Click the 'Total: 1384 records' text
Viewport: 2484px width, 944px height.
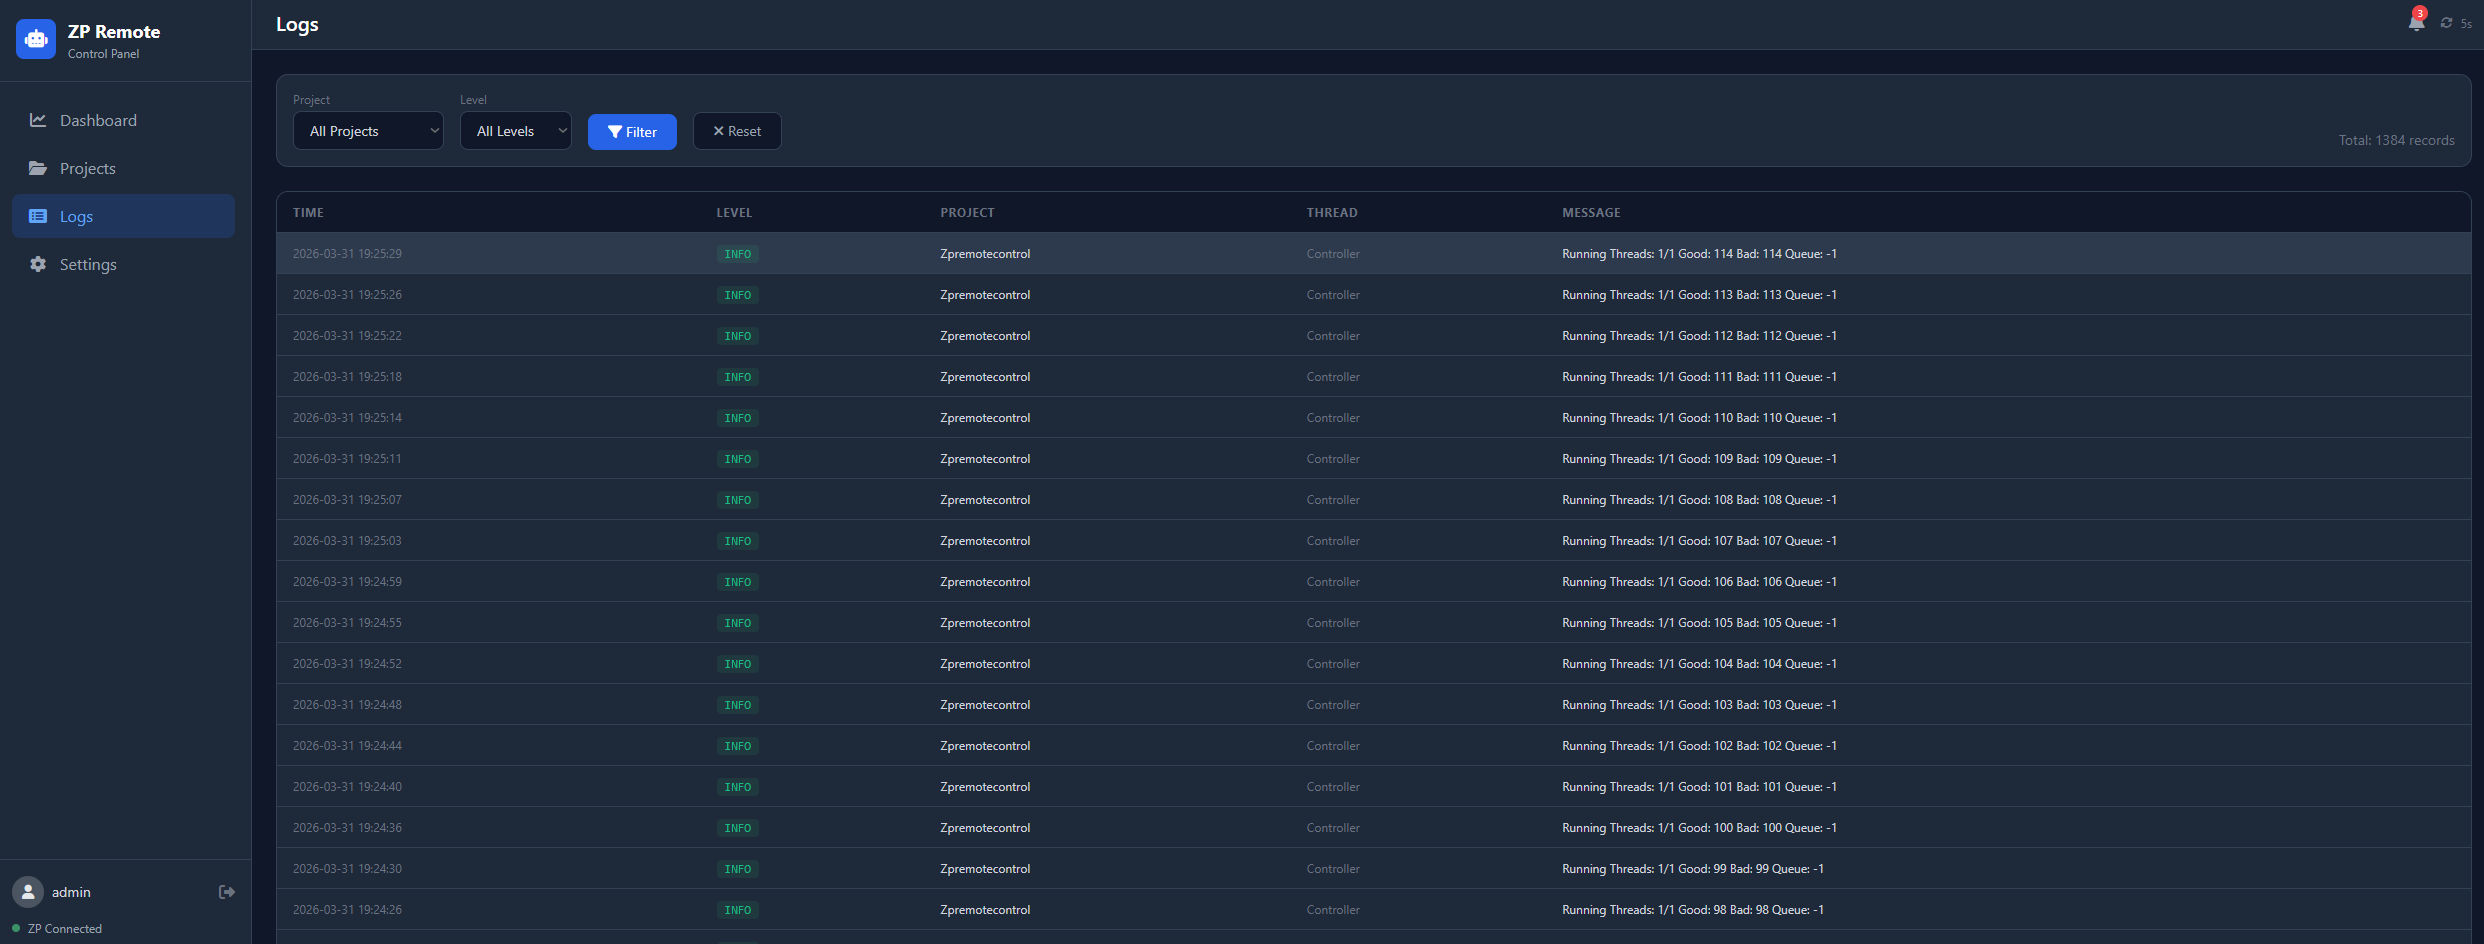click(2396, 140)
